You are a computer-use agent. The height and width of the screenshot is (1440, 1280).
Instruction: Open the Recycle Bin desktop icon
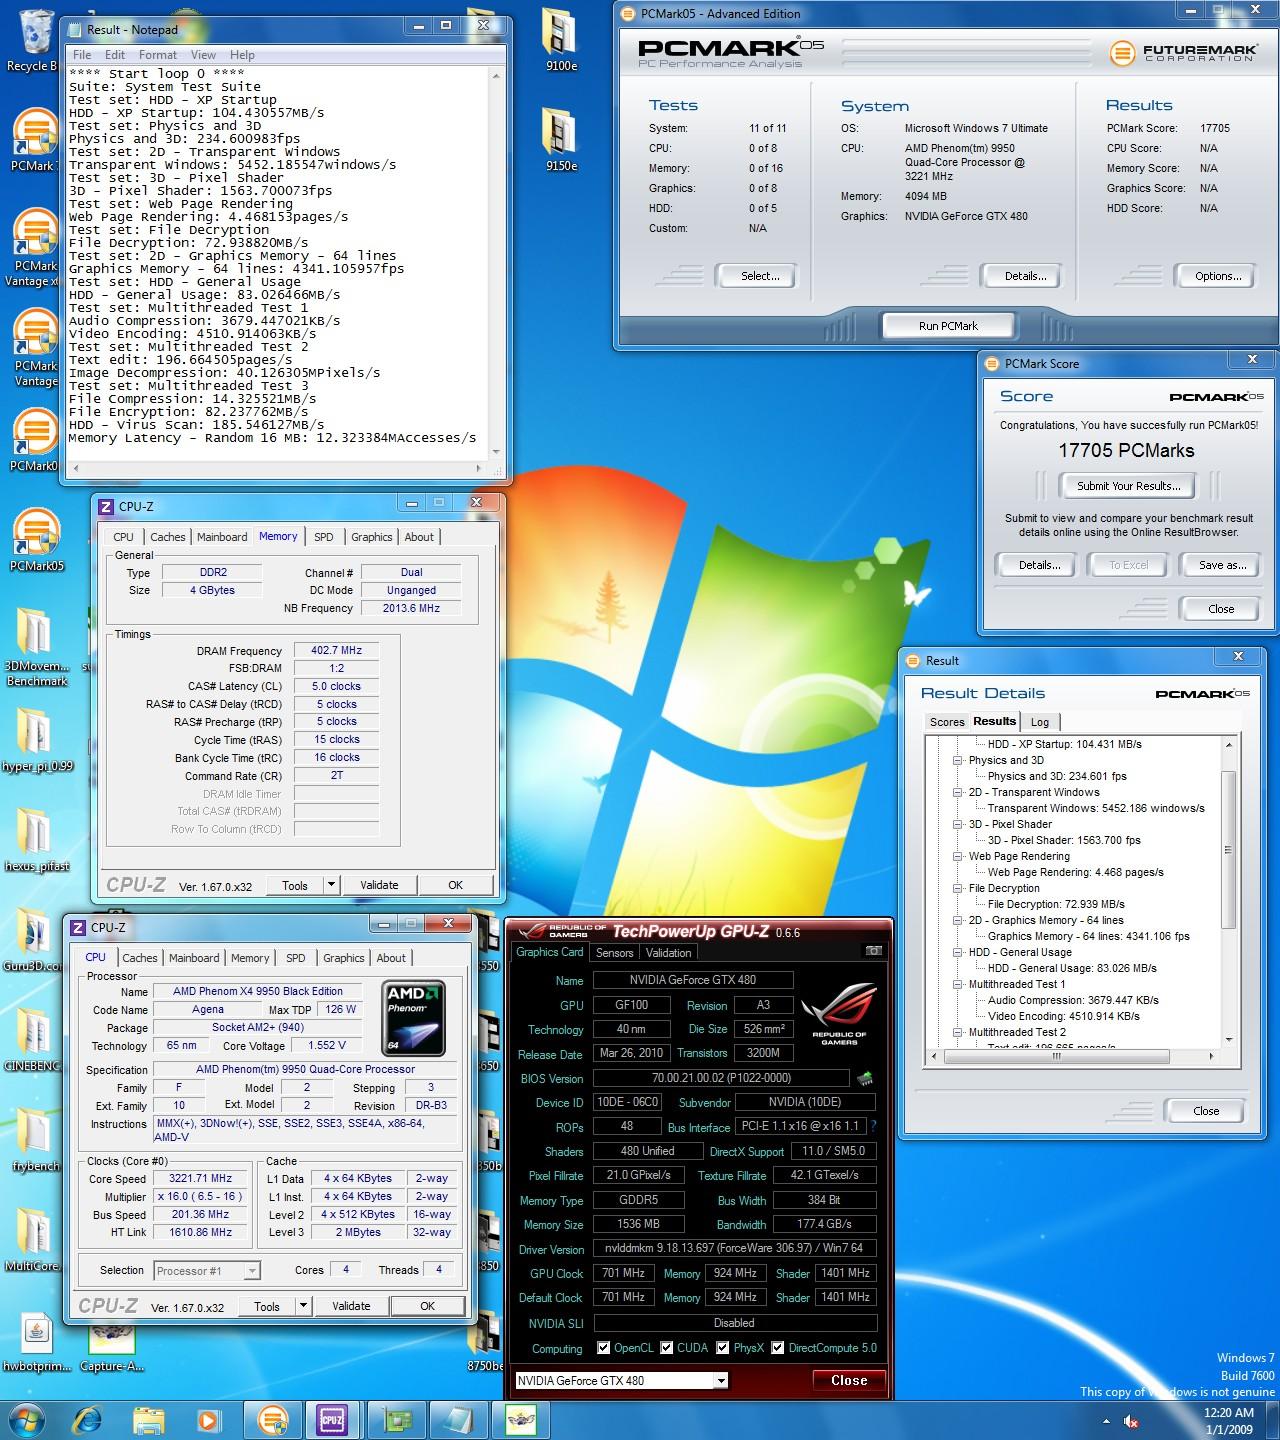coord(34,40)
